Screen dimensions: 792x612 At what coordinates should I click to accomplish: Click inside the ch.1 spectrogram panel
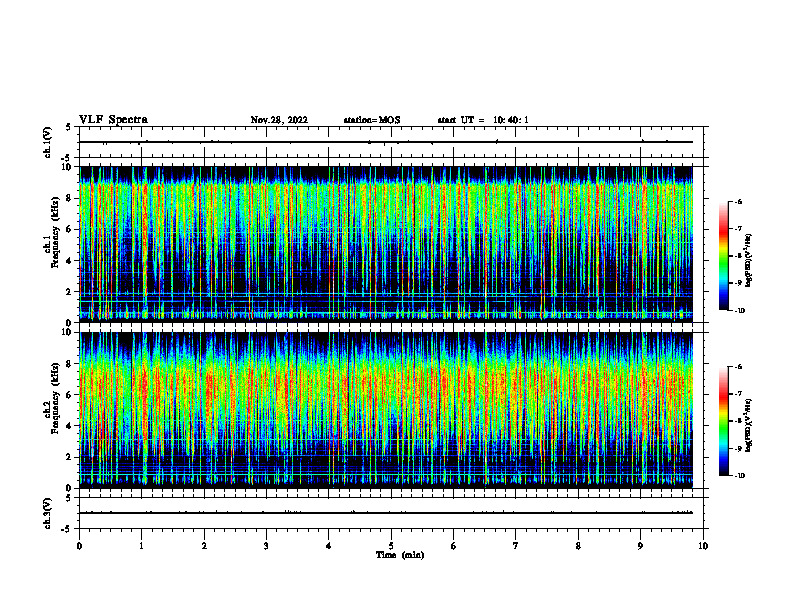click(386, 244)
